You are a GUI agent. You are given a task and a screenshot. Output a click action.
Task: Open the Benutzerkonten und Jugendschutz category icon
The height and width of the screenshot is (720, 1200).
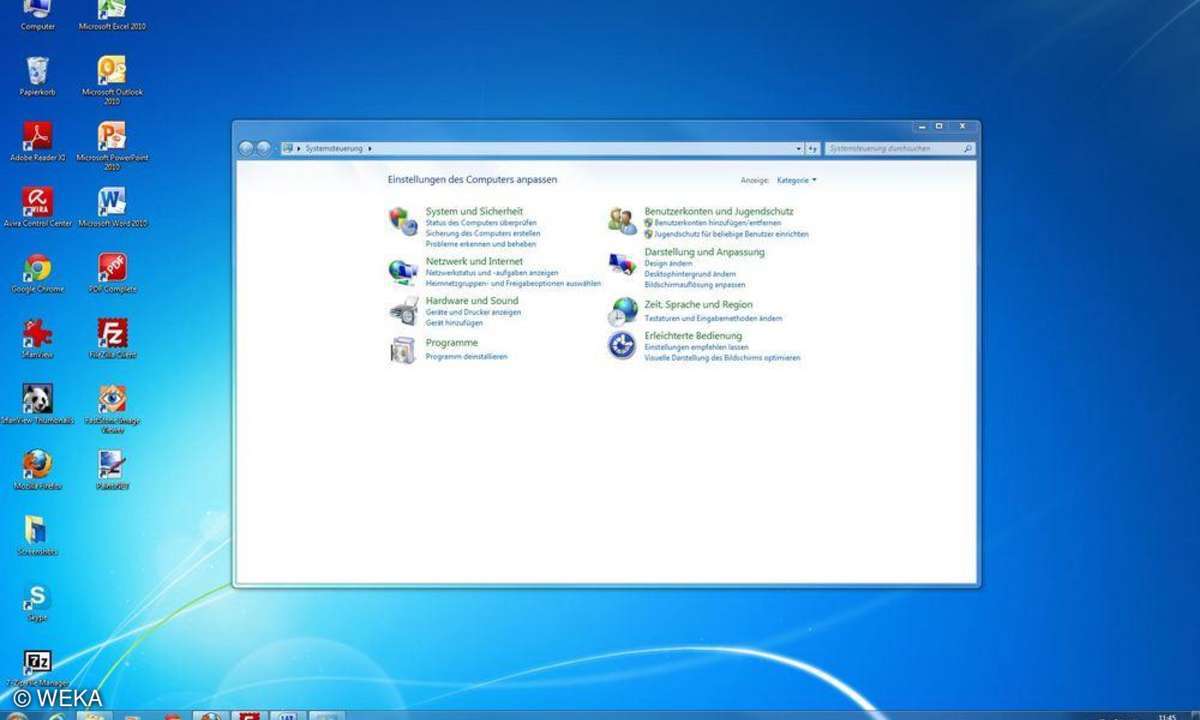coord(622,221)
